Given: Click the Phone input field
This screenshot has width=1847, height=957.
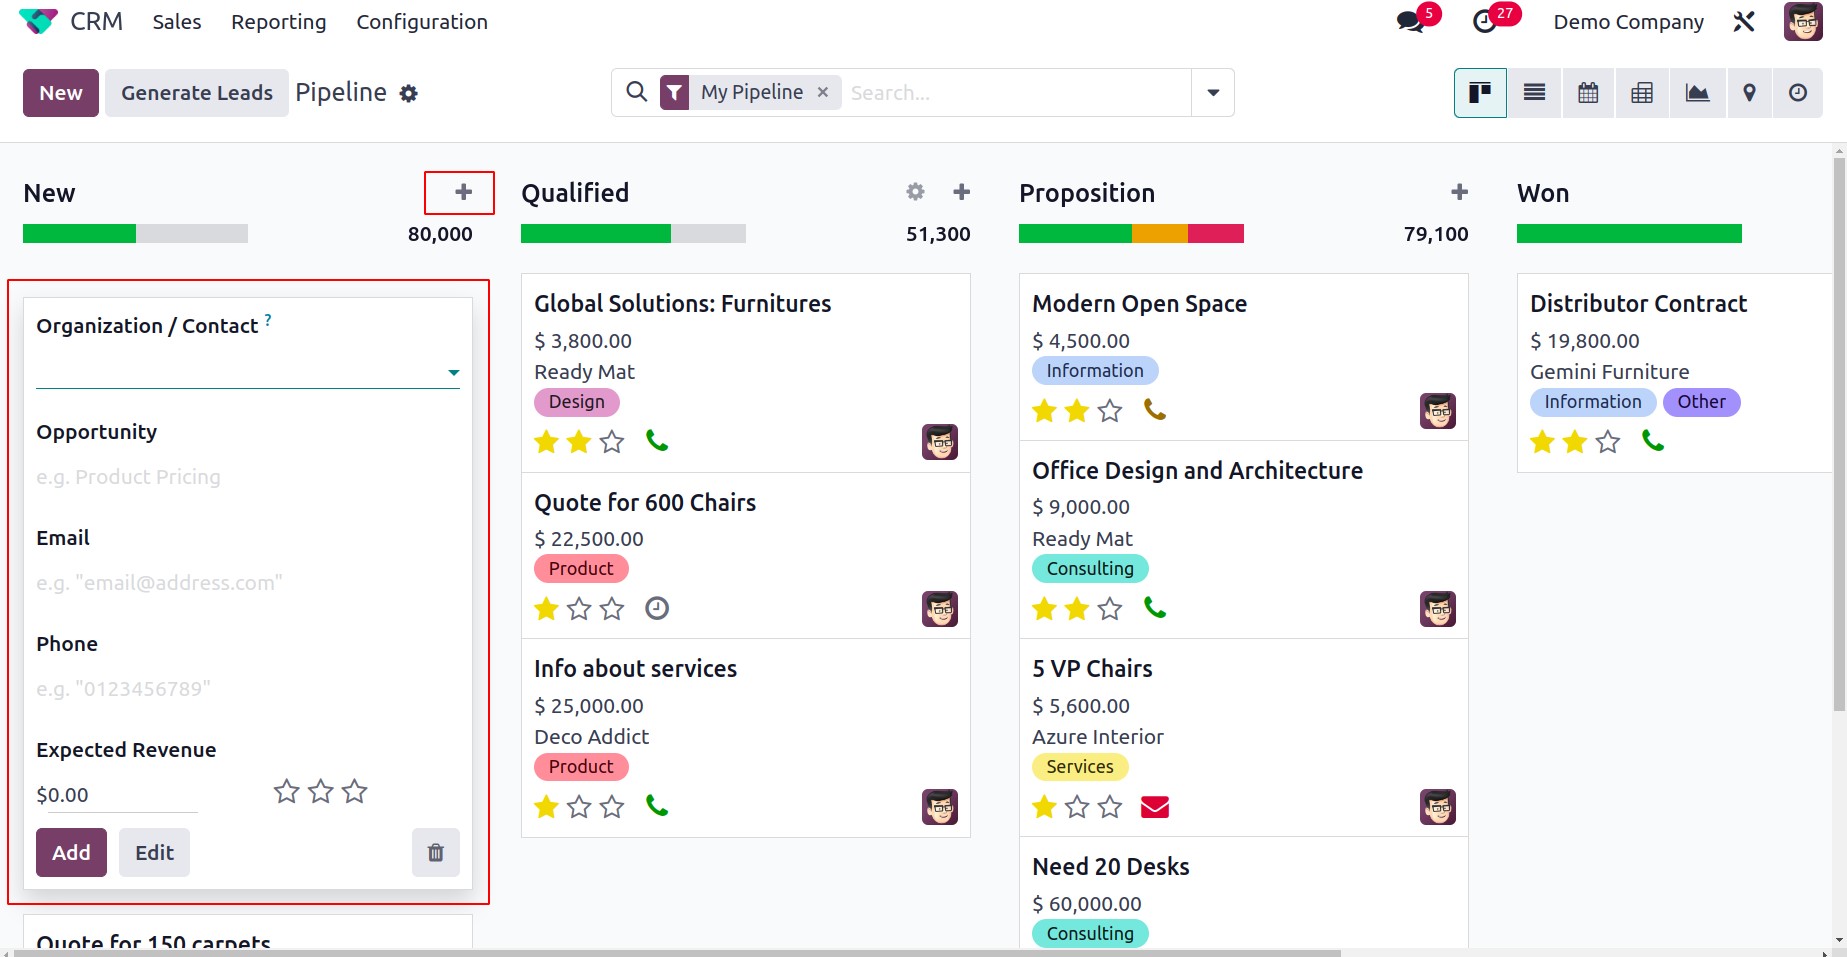Looking at the screenshot, I should tap(248, 689).
